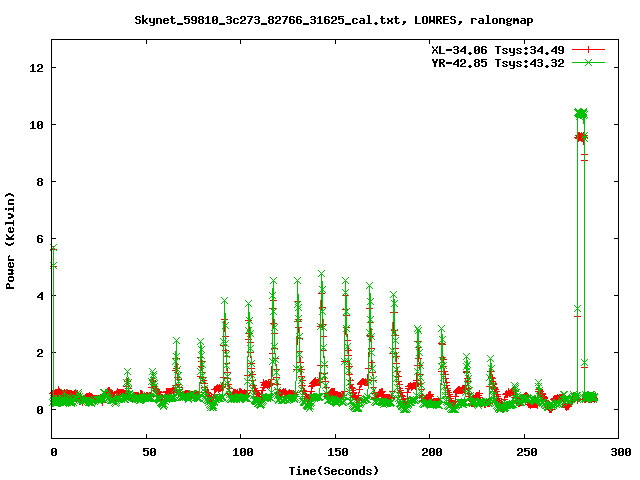
Task: Click the red XL legend line sample
Action: coord(588,50)
